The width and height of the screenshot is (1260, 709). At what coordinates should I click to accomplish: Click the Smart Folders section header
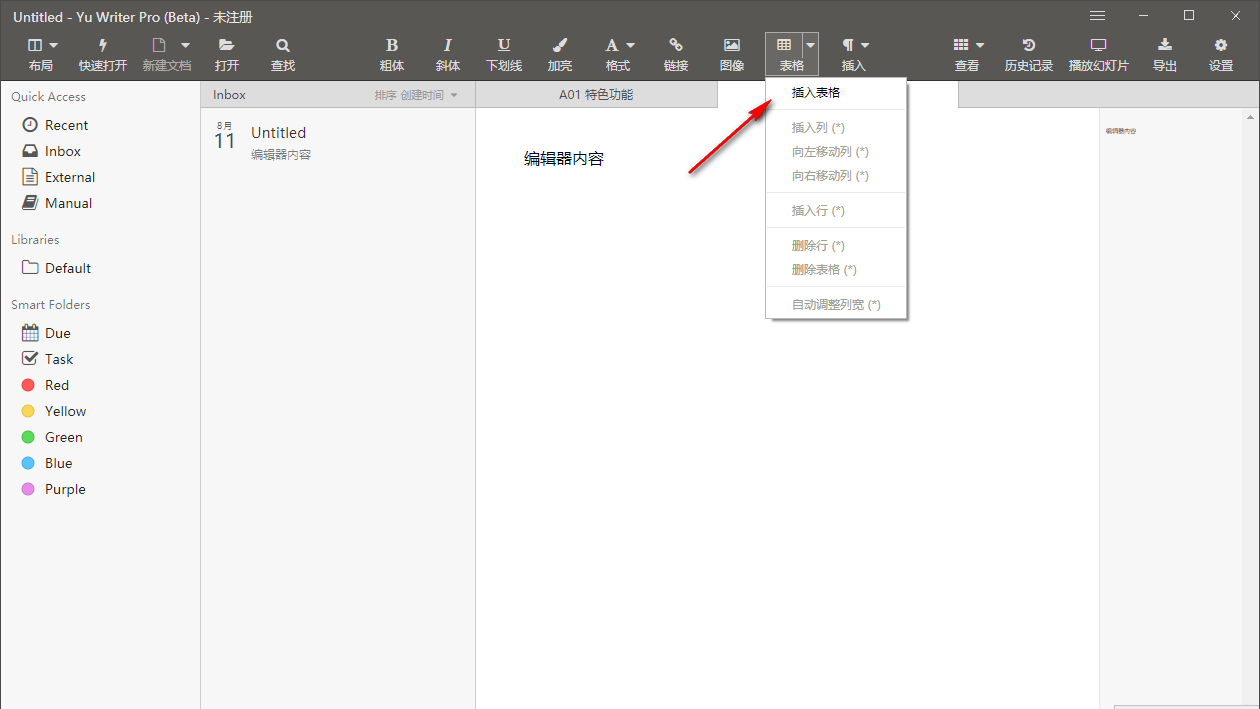coord(51,305)
